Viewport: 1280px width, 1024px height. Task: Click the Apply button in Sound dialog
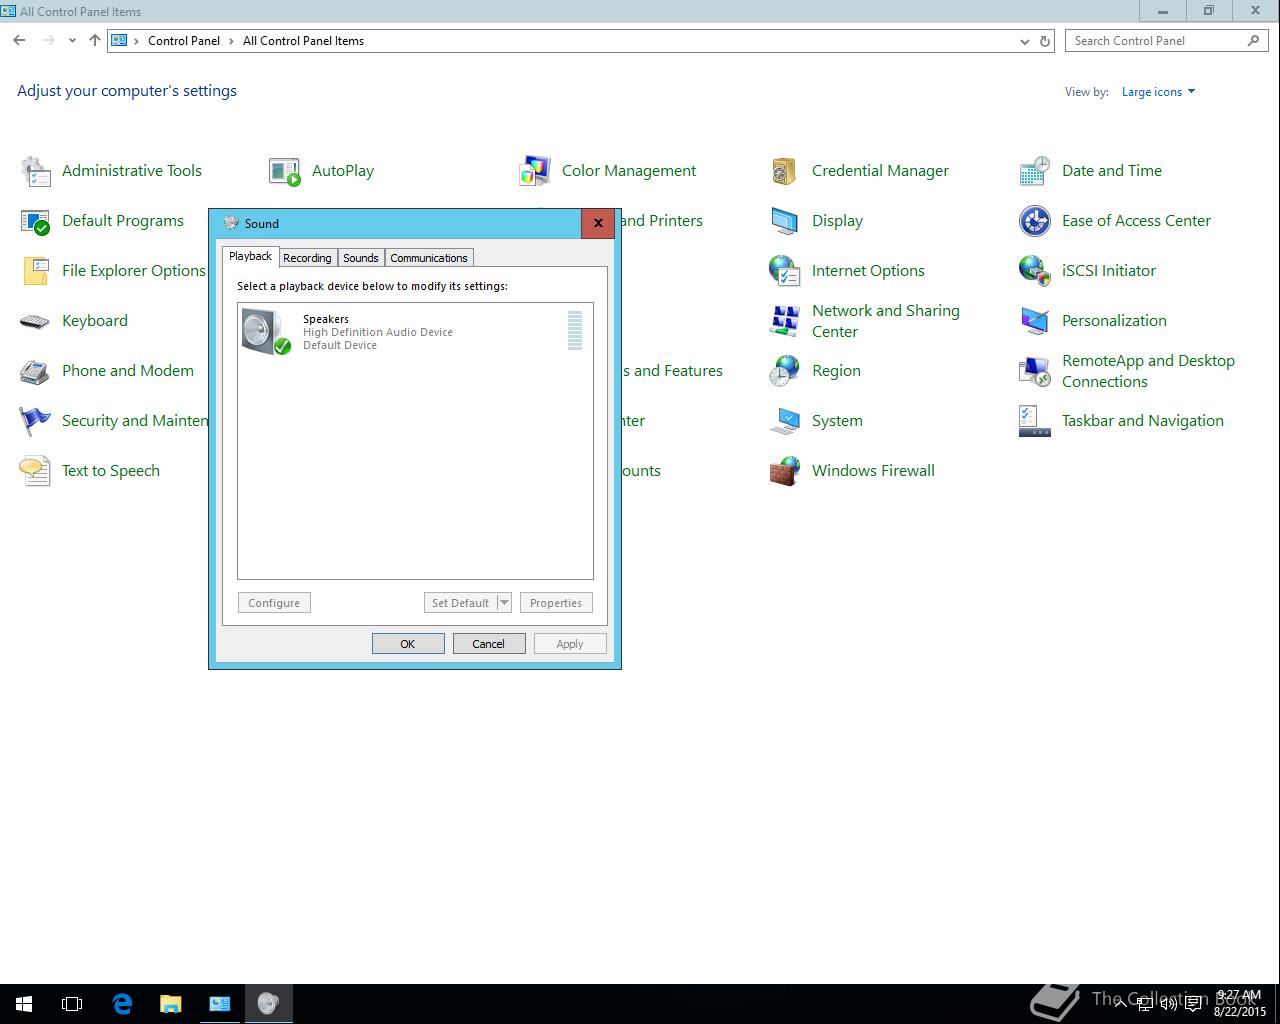[x=570, y=644]
